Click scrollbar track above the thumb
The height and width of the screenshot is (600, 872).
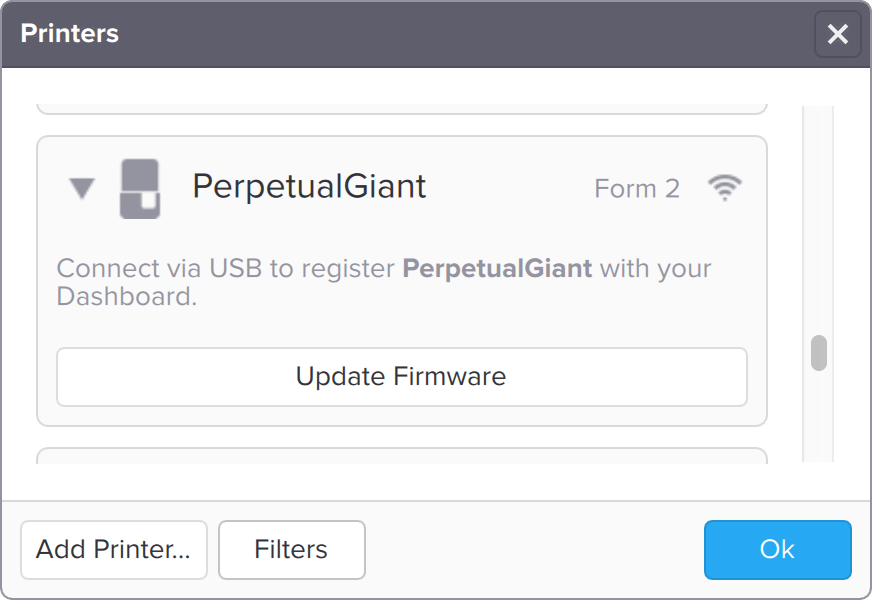click(819, 220)
